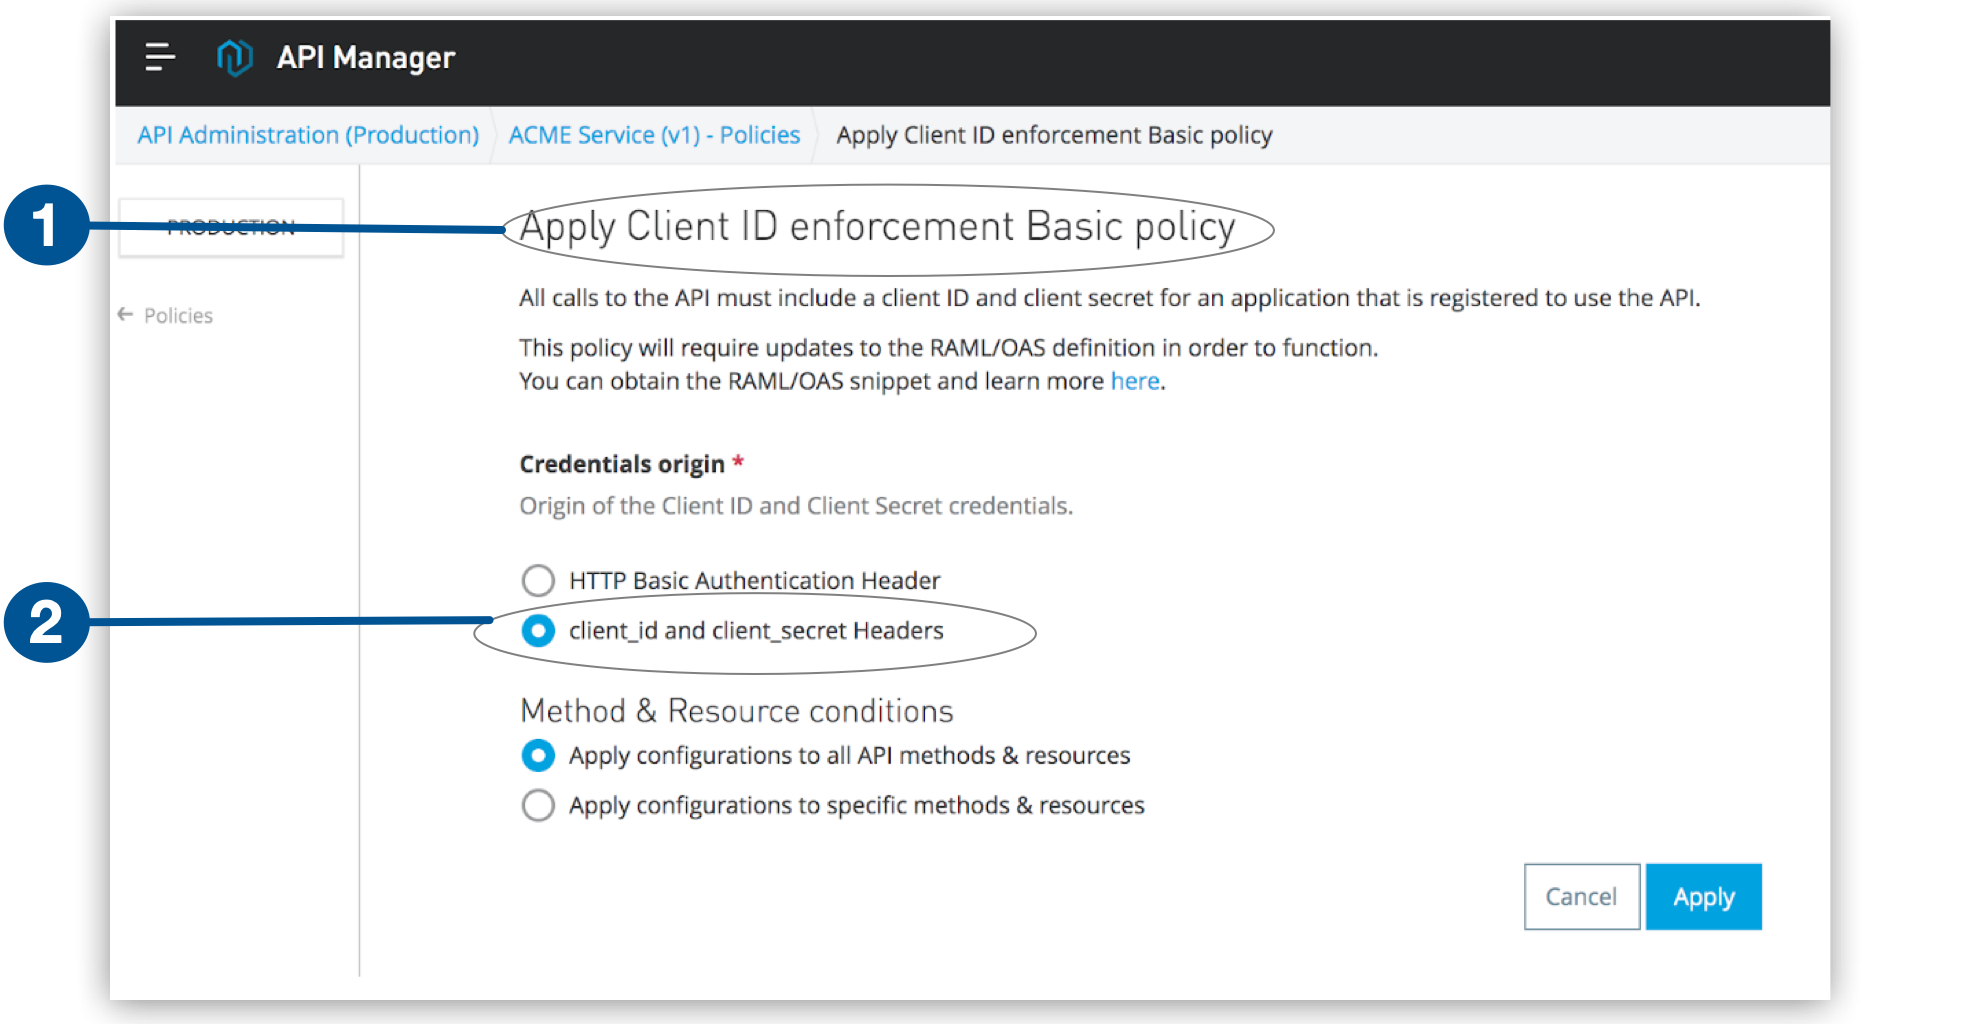Image resolution: width=1964 pixels, height=1024 pixels.
Task: Click the PRODUCTION environment button
Action: [x=231, y=227]
